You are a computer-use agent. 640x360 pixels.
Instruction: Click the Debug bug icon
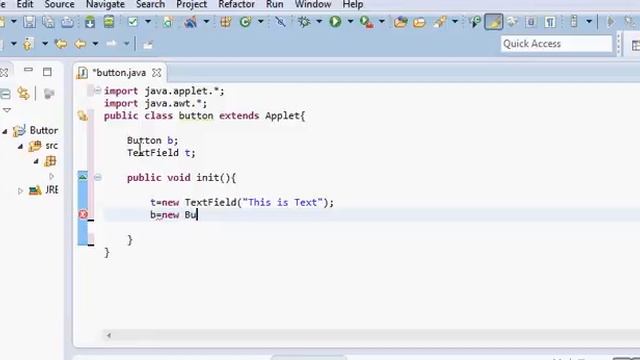coord(304,22)
